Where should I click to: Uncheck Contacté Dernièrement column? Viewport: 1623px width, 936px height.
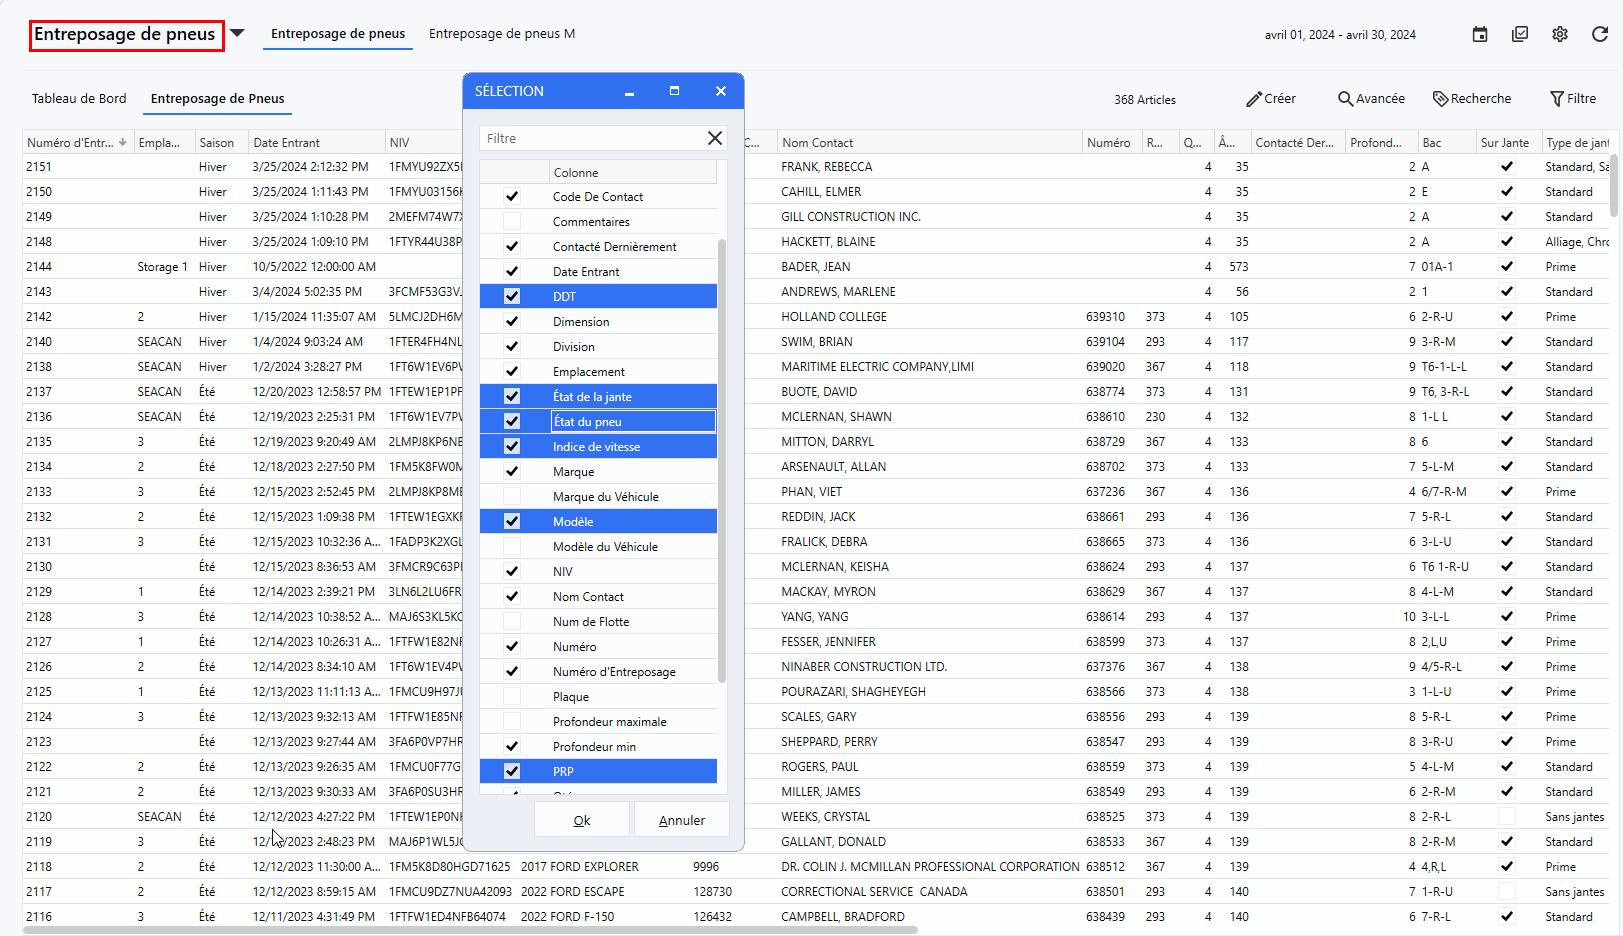click(x=512, y=247)
